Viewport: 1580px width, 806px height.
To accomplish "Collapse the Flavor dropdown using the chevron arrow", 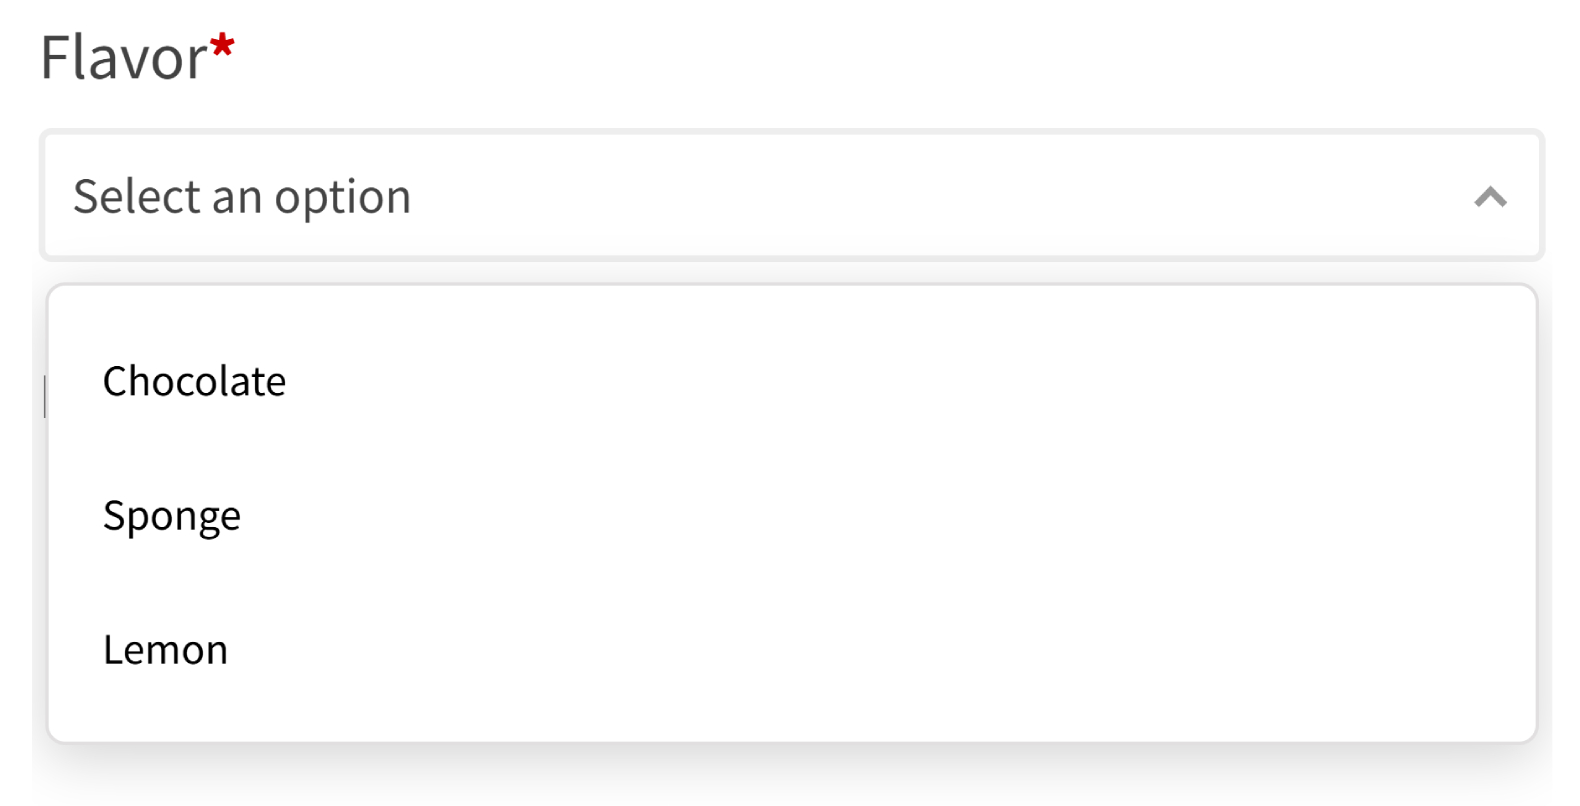I will [1490, 197].
